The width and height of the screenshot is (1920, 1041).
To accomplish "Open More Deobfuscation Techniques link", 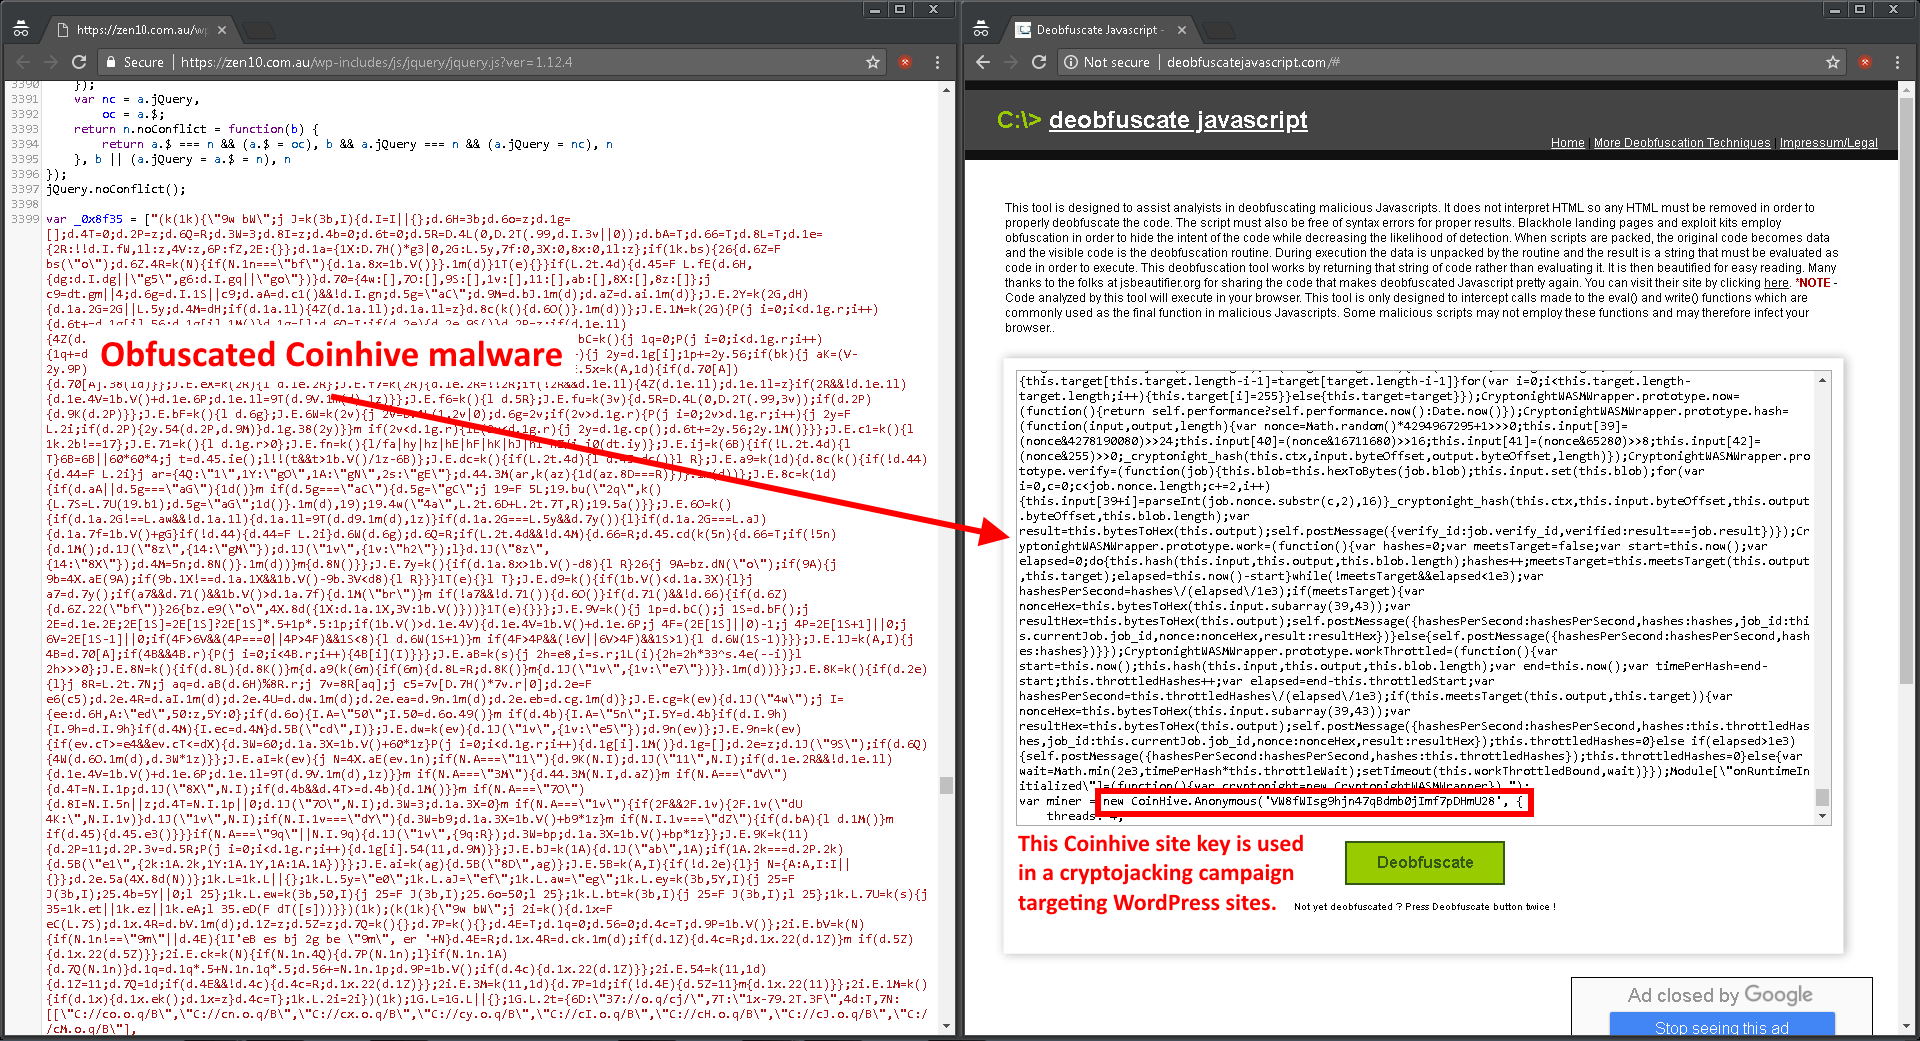I will tap(1682, 143).
